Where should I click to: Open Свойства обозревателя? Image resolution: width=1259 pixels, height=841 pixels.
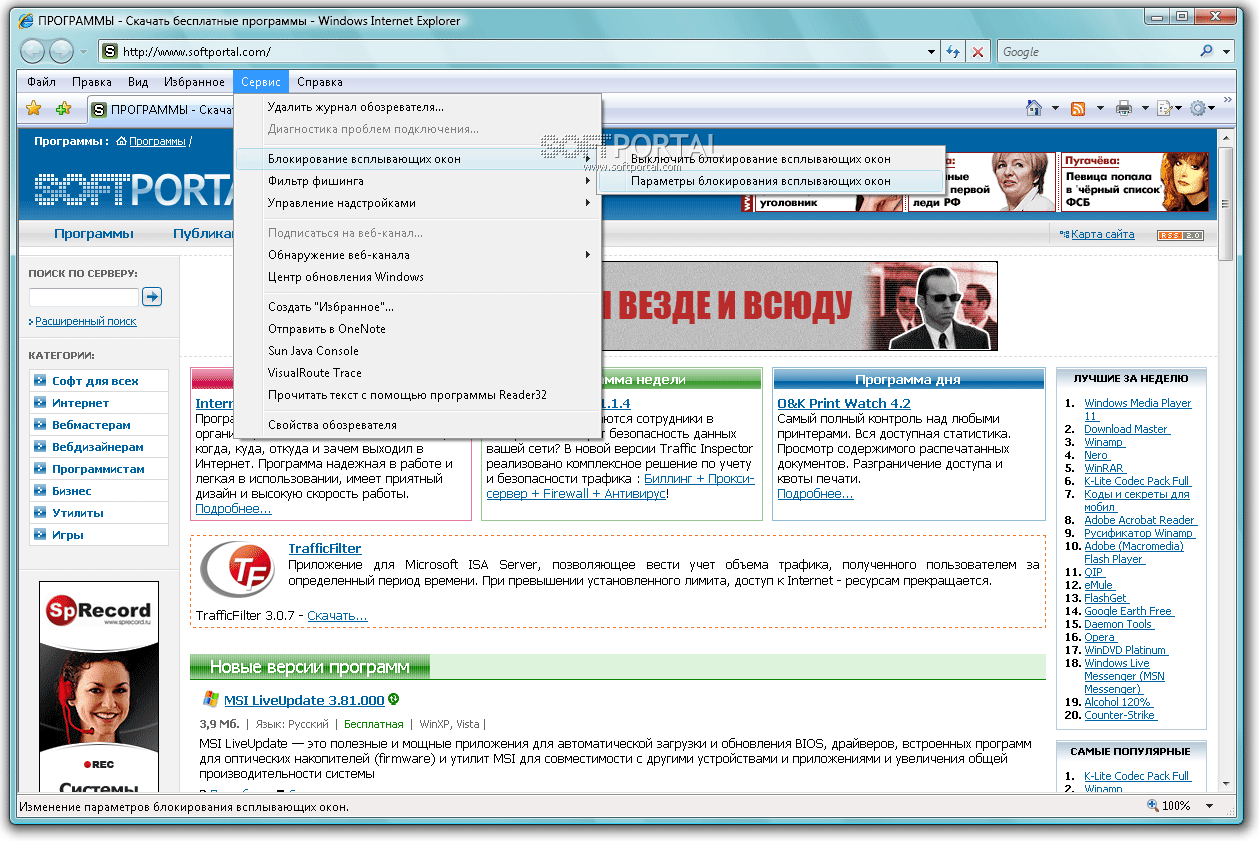(418, 425)
